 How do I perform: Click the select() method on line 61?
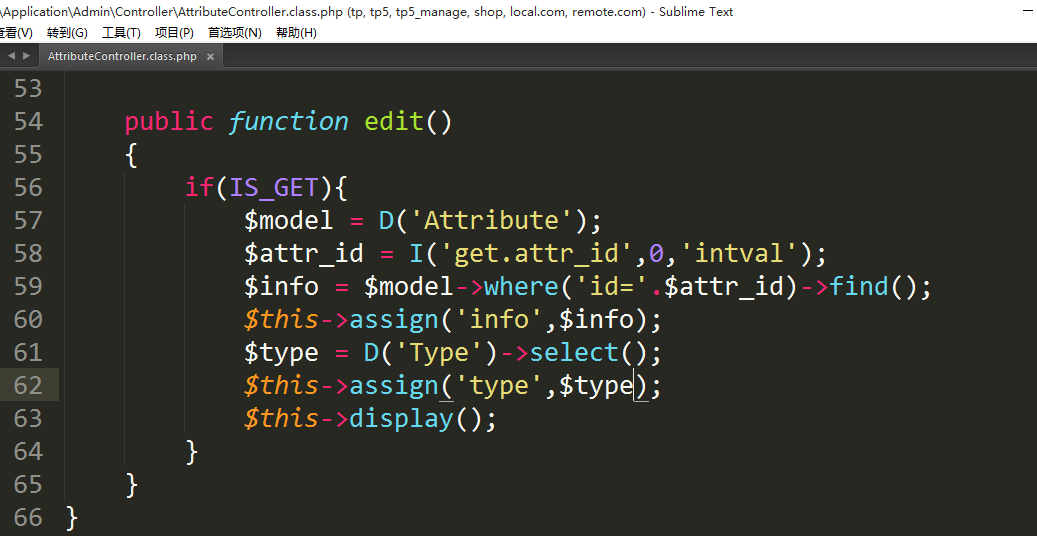[574, 353]
